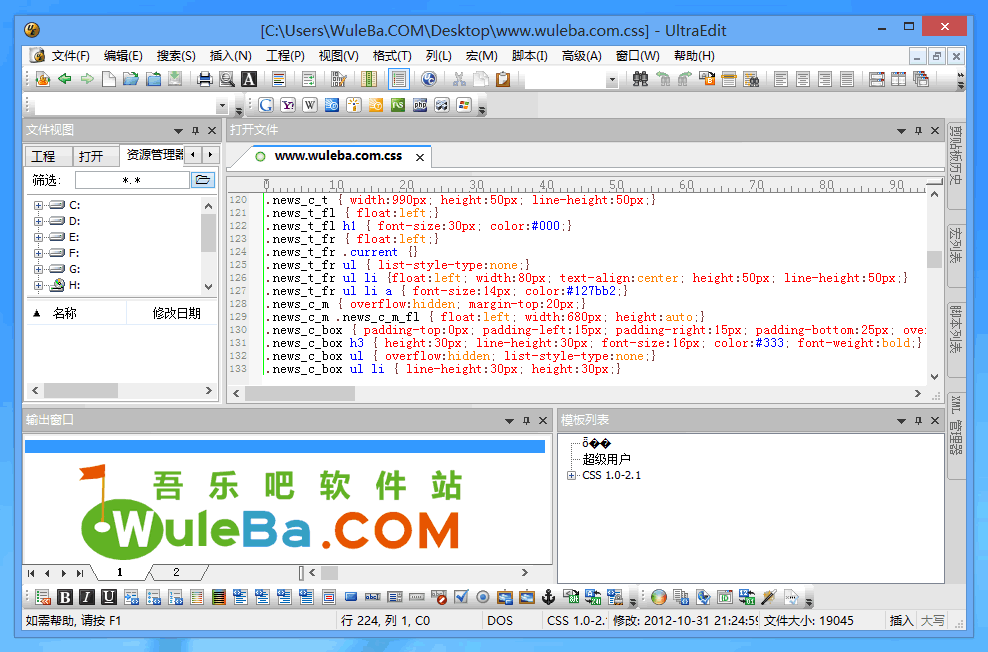Viewport: 988px width, 652px height.
Task: Click the Column Mode icon in toolbar
Action: (x=369, y=79)
